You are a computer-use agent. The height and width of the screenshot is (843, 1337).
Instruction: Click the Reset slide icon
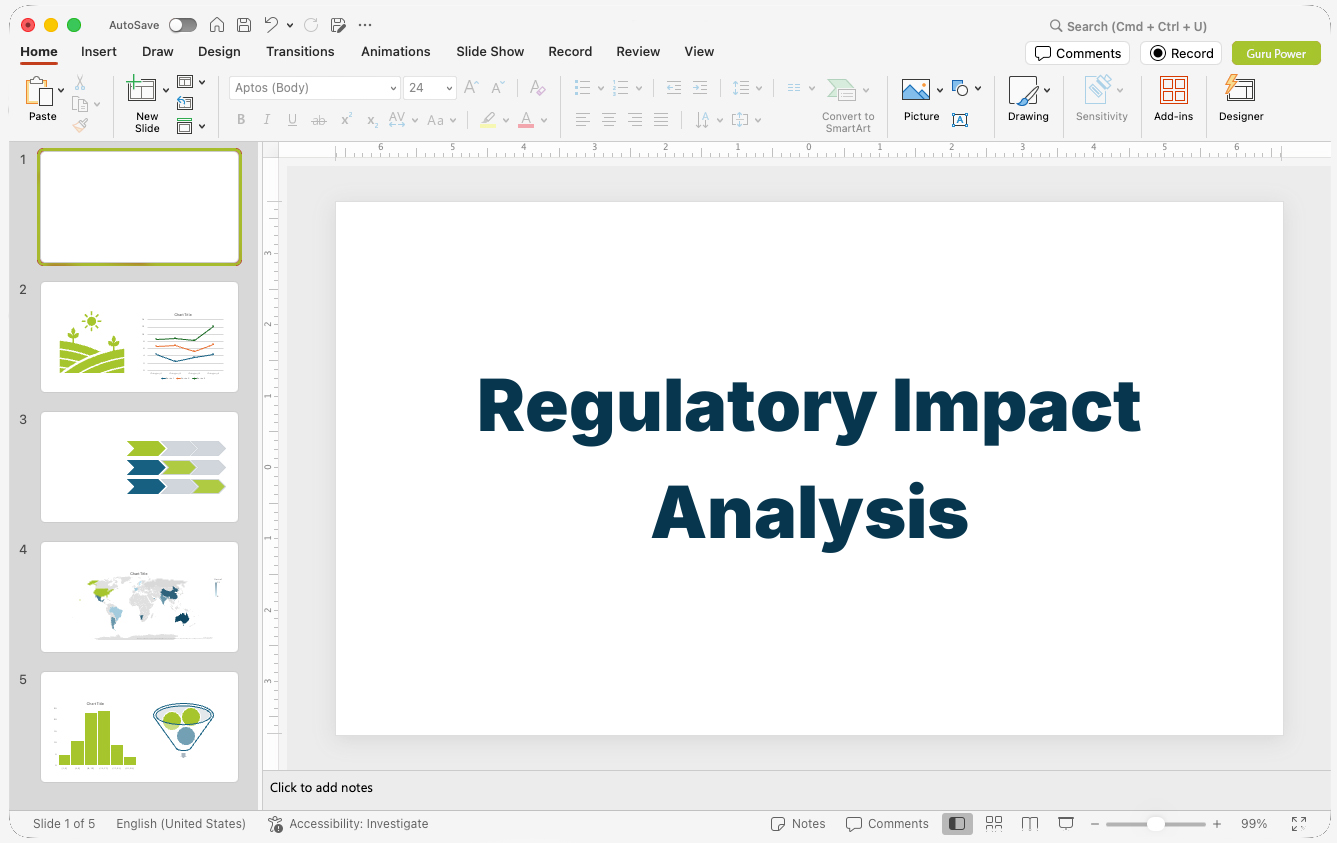(185, 103)
